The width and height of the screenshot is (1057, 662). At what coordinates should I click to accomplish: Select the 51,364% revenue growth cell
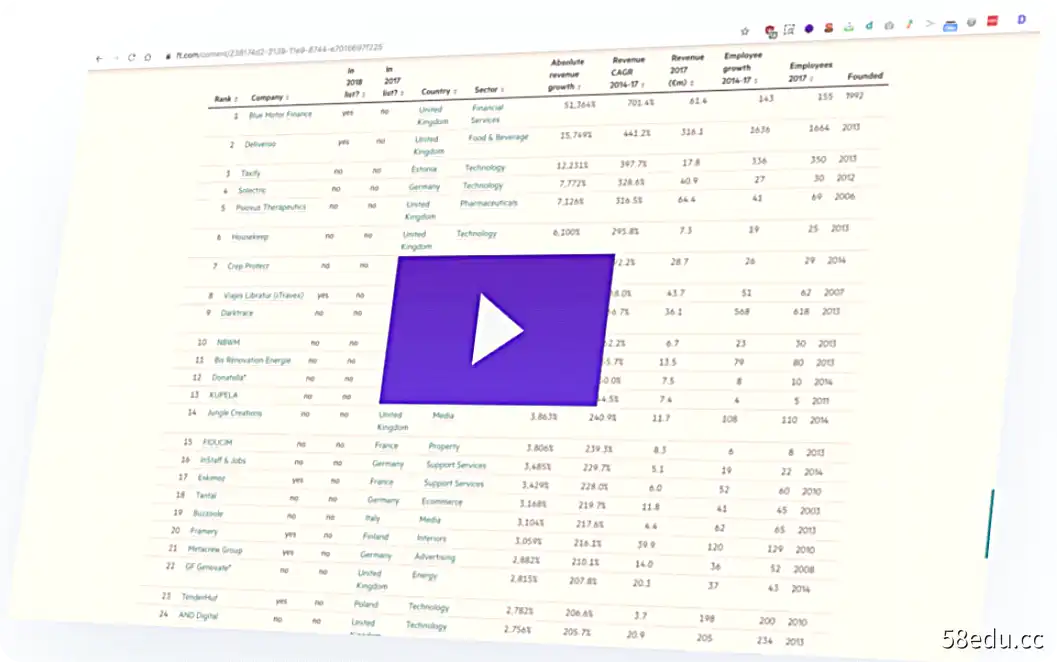[x=579, y=104]
